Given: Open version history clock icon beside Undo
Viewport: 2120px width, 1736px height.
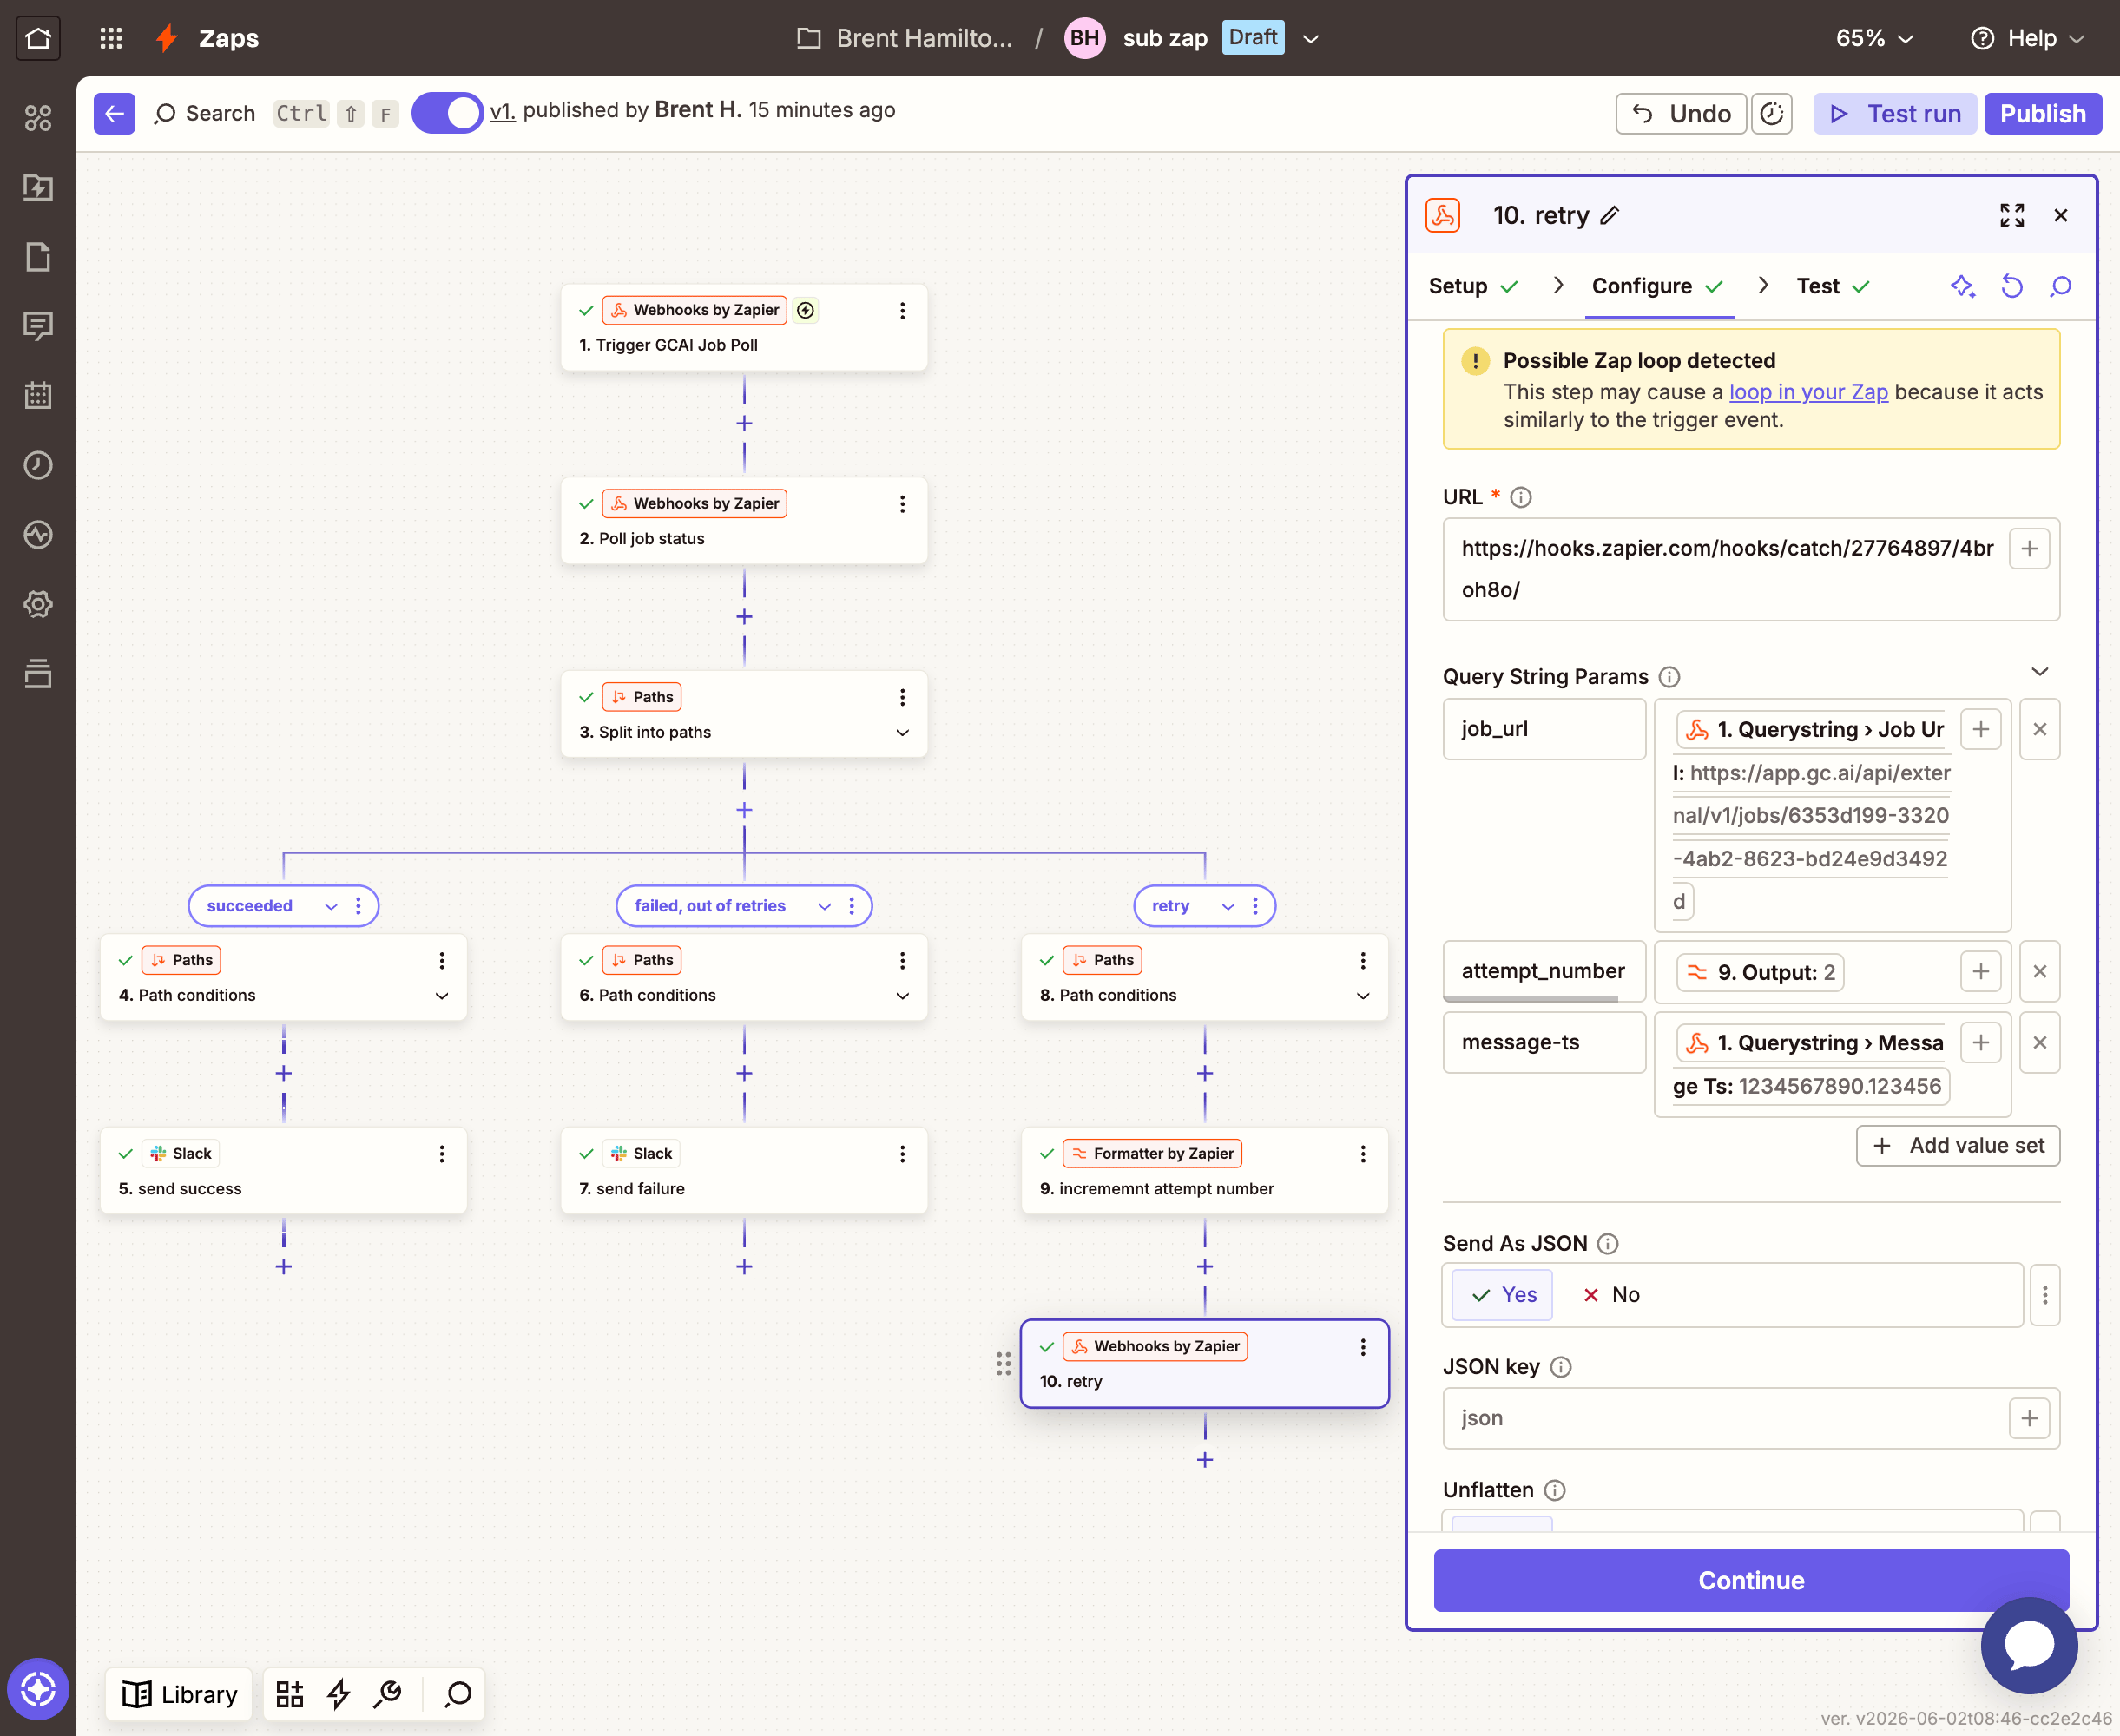Looking at the screenshot, I should coord(1772,114).
